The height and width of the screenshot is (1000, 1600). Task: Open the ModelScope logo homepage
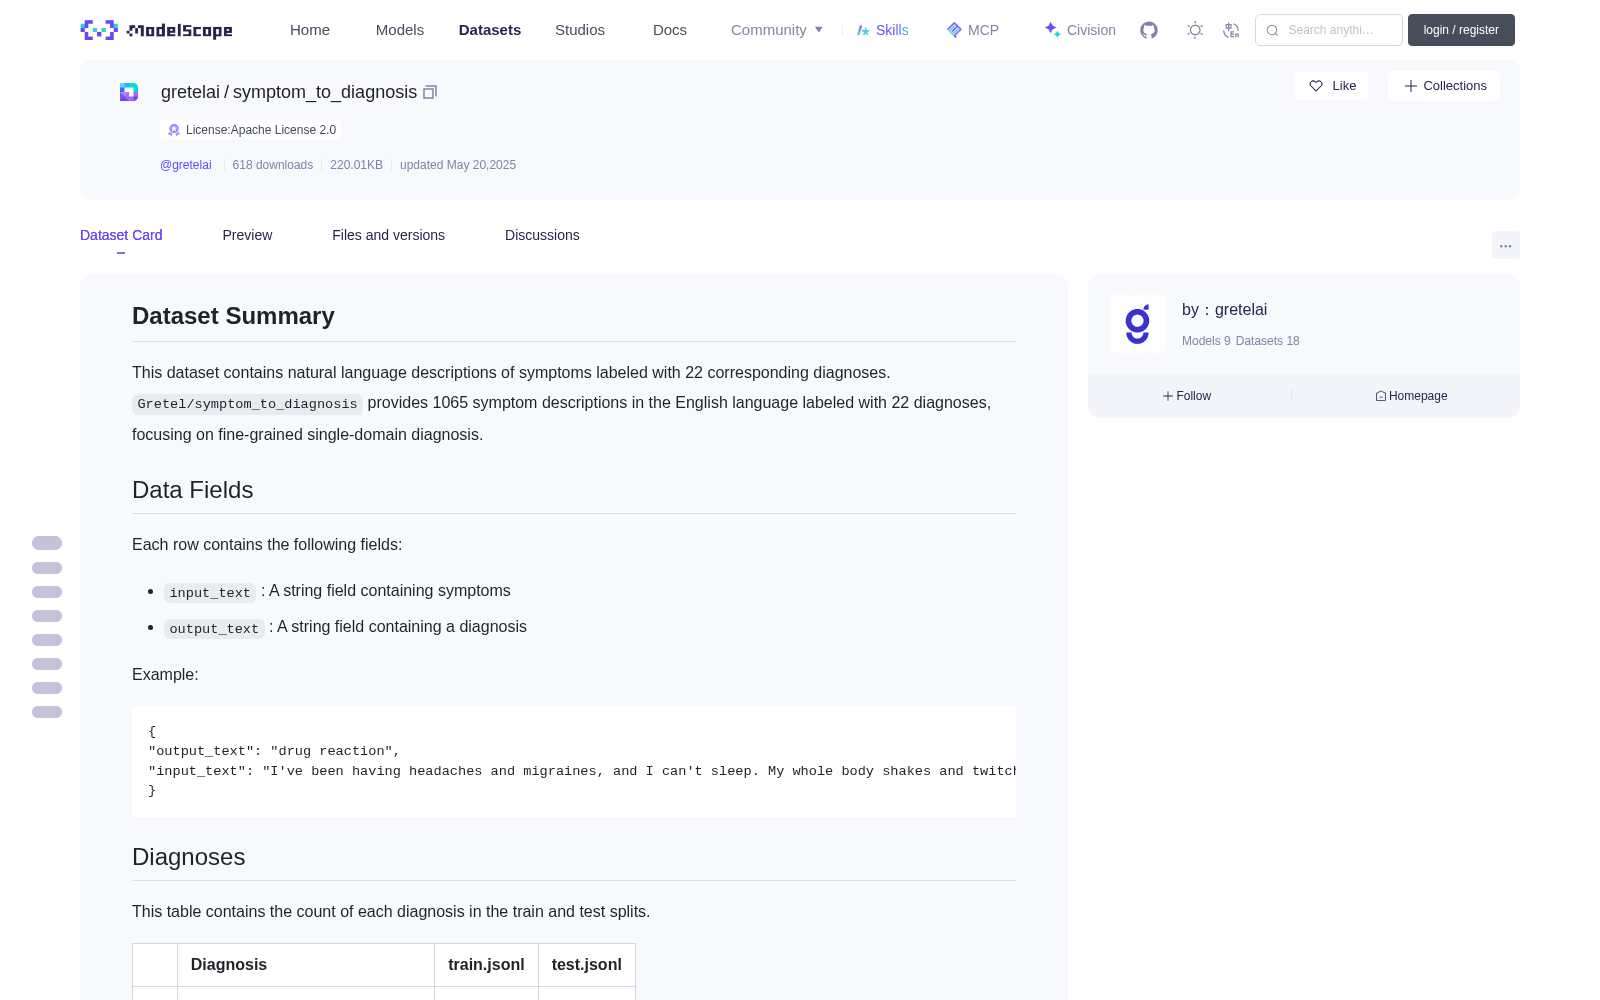[156, 30]
